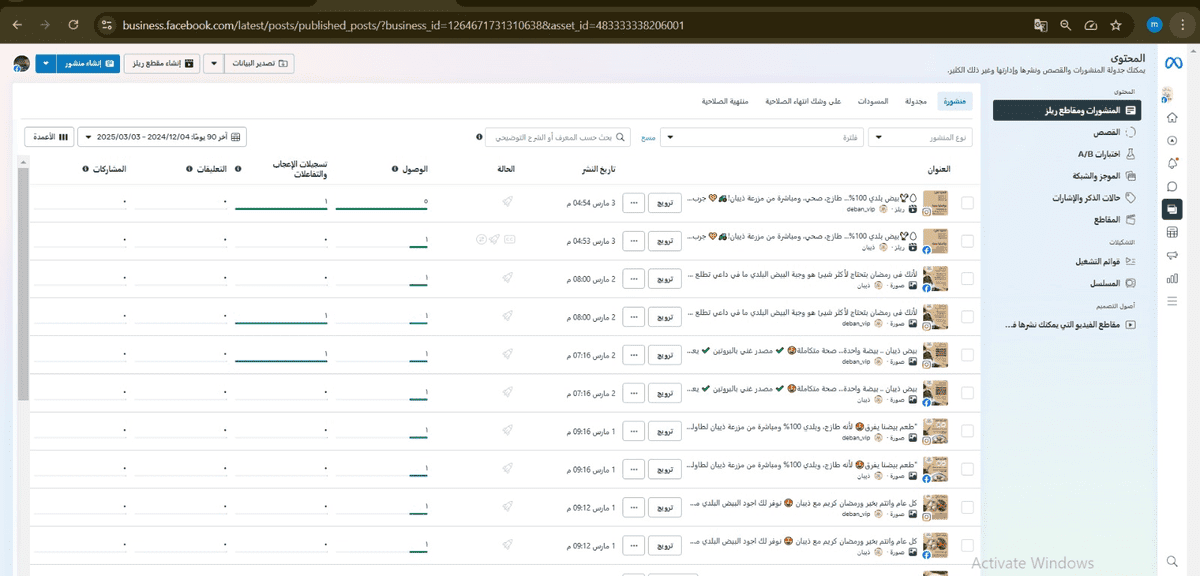Open the notifications bell icon
The width and height of the screenshot is (1200, 576).
coord(1172,163)
